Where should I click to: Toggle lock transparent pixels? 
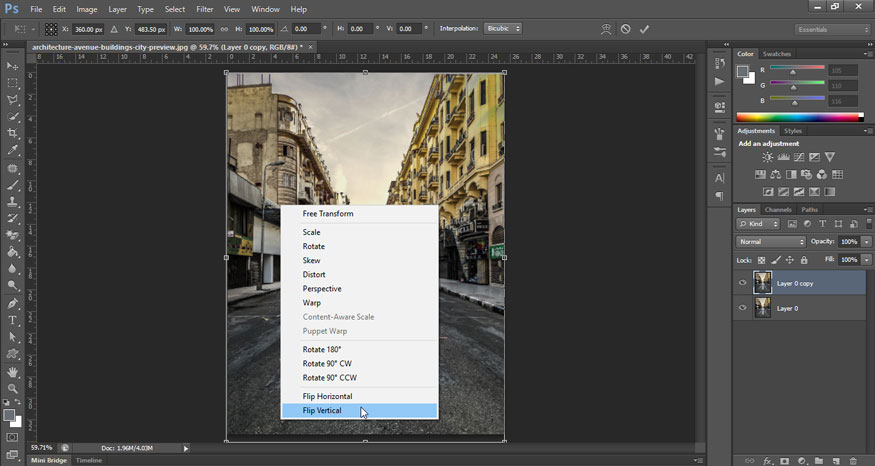[762, 260]
